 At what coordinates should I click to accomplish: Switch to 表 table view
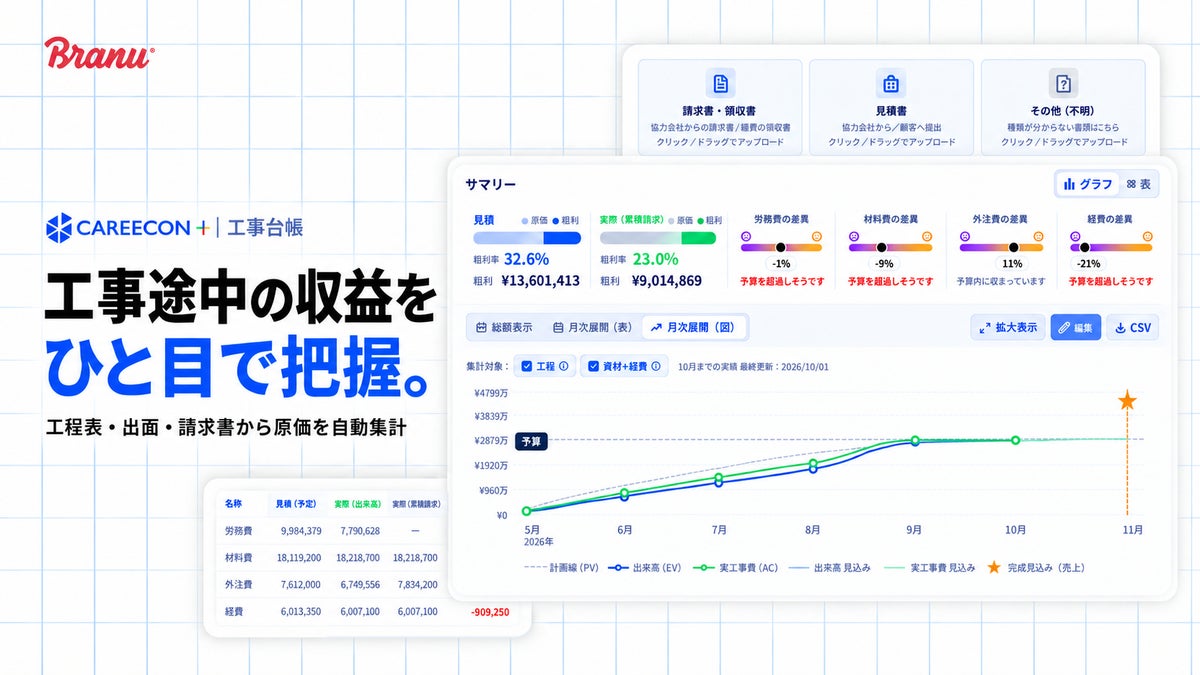[x=1138, y=184]
